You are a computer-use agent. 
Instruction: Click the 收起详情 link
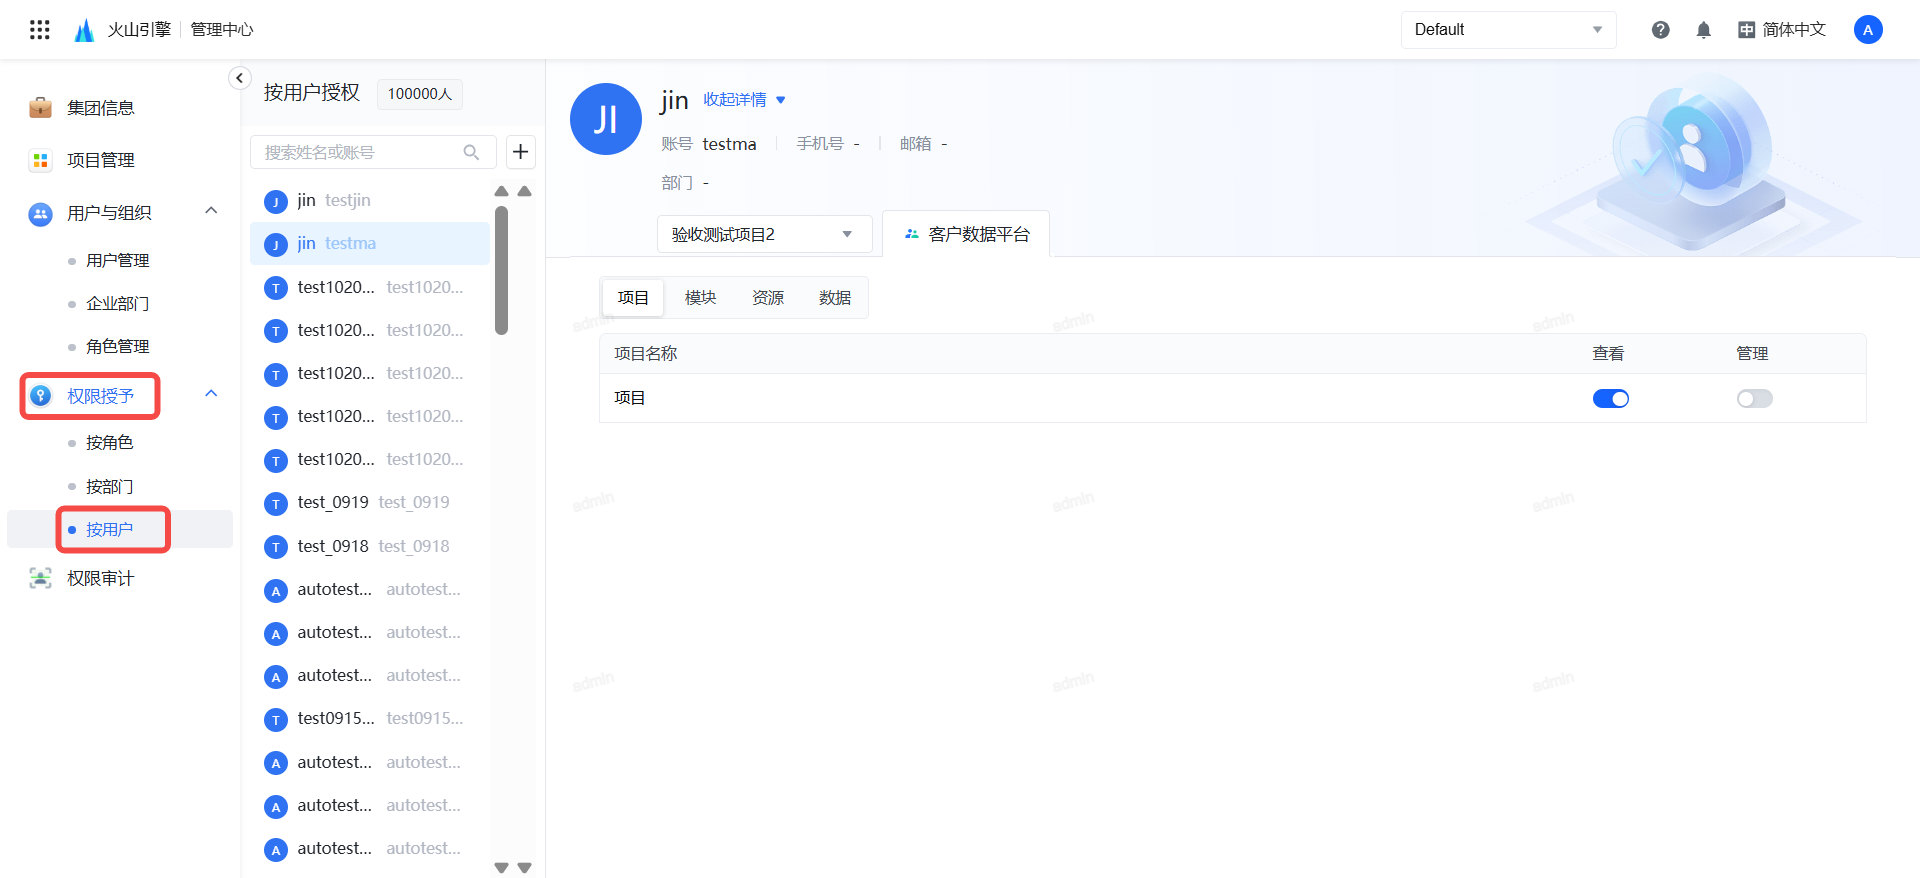(735, 100)
